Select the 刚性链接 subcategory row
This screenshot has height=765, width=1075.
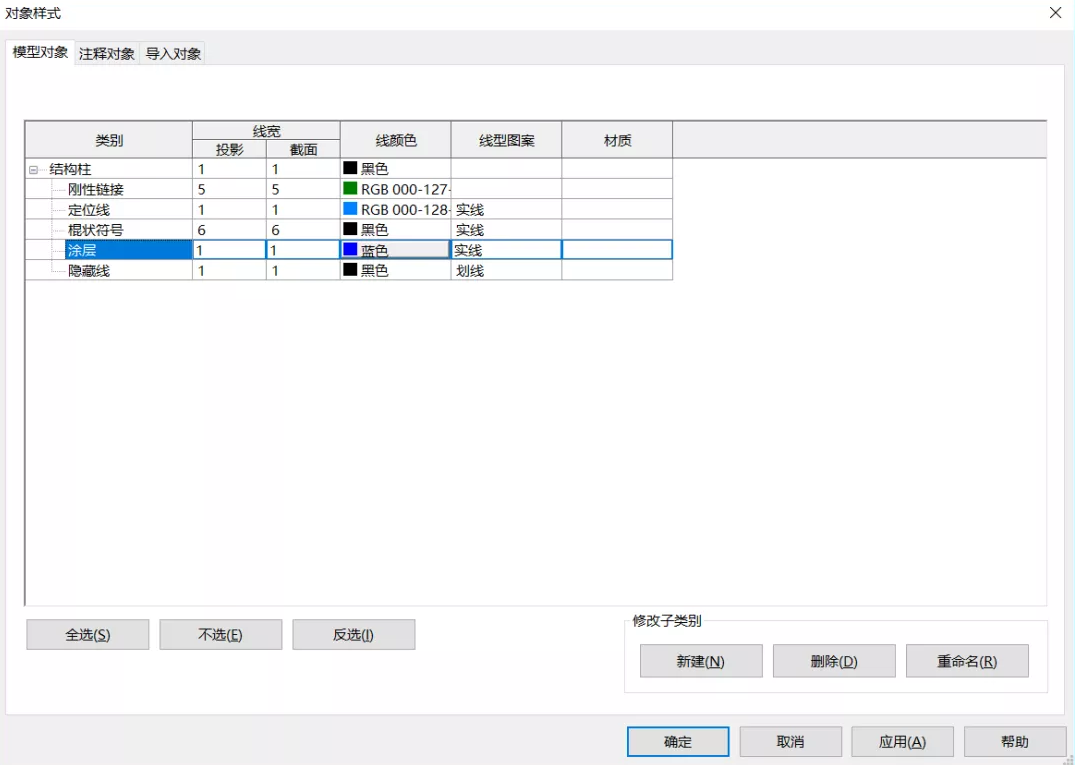click(96, 189)
